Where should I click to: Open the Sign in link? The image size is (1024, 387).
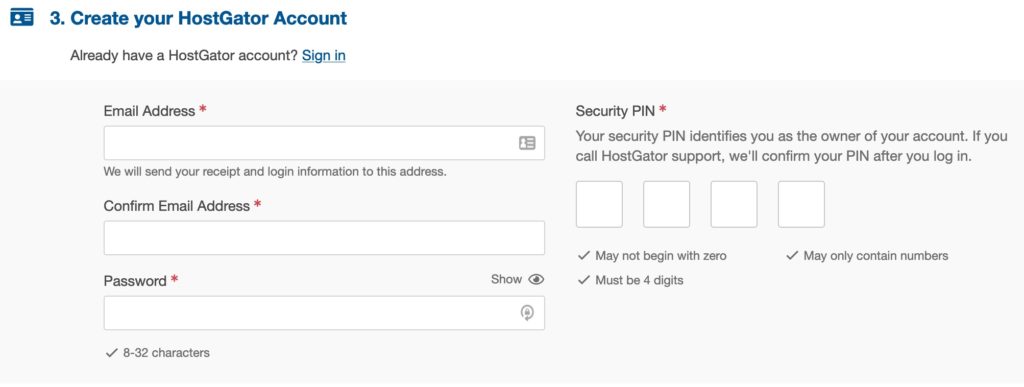click(323, 55)
